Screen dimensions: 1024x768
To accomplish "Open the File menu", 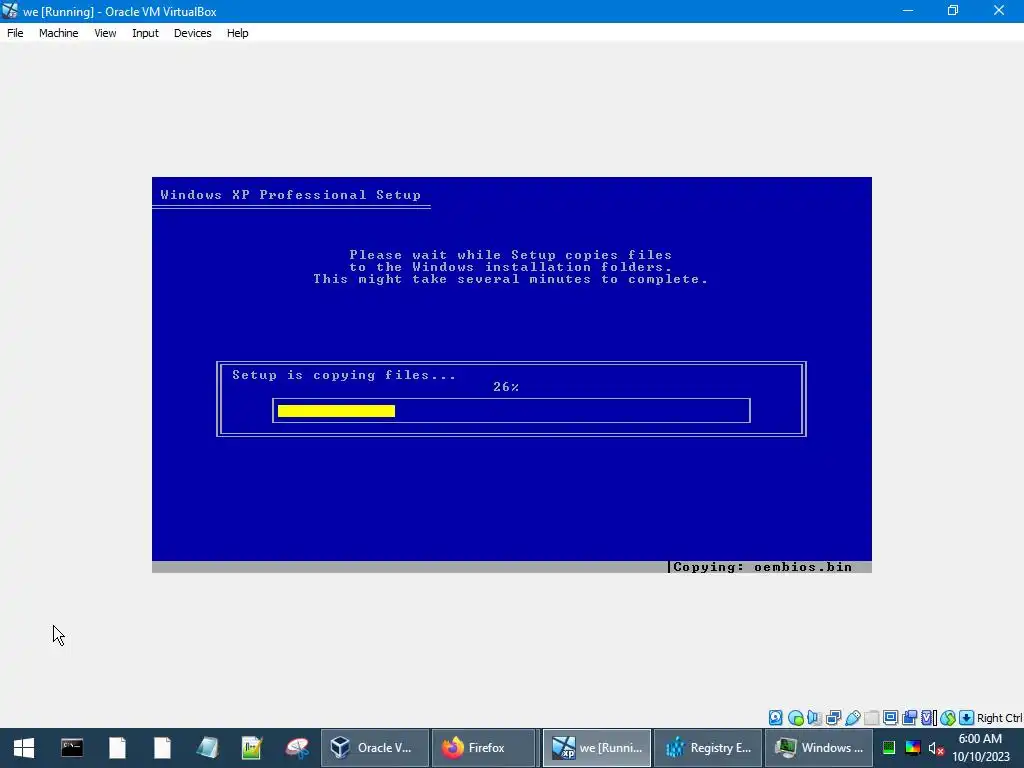I will (15, 33).
